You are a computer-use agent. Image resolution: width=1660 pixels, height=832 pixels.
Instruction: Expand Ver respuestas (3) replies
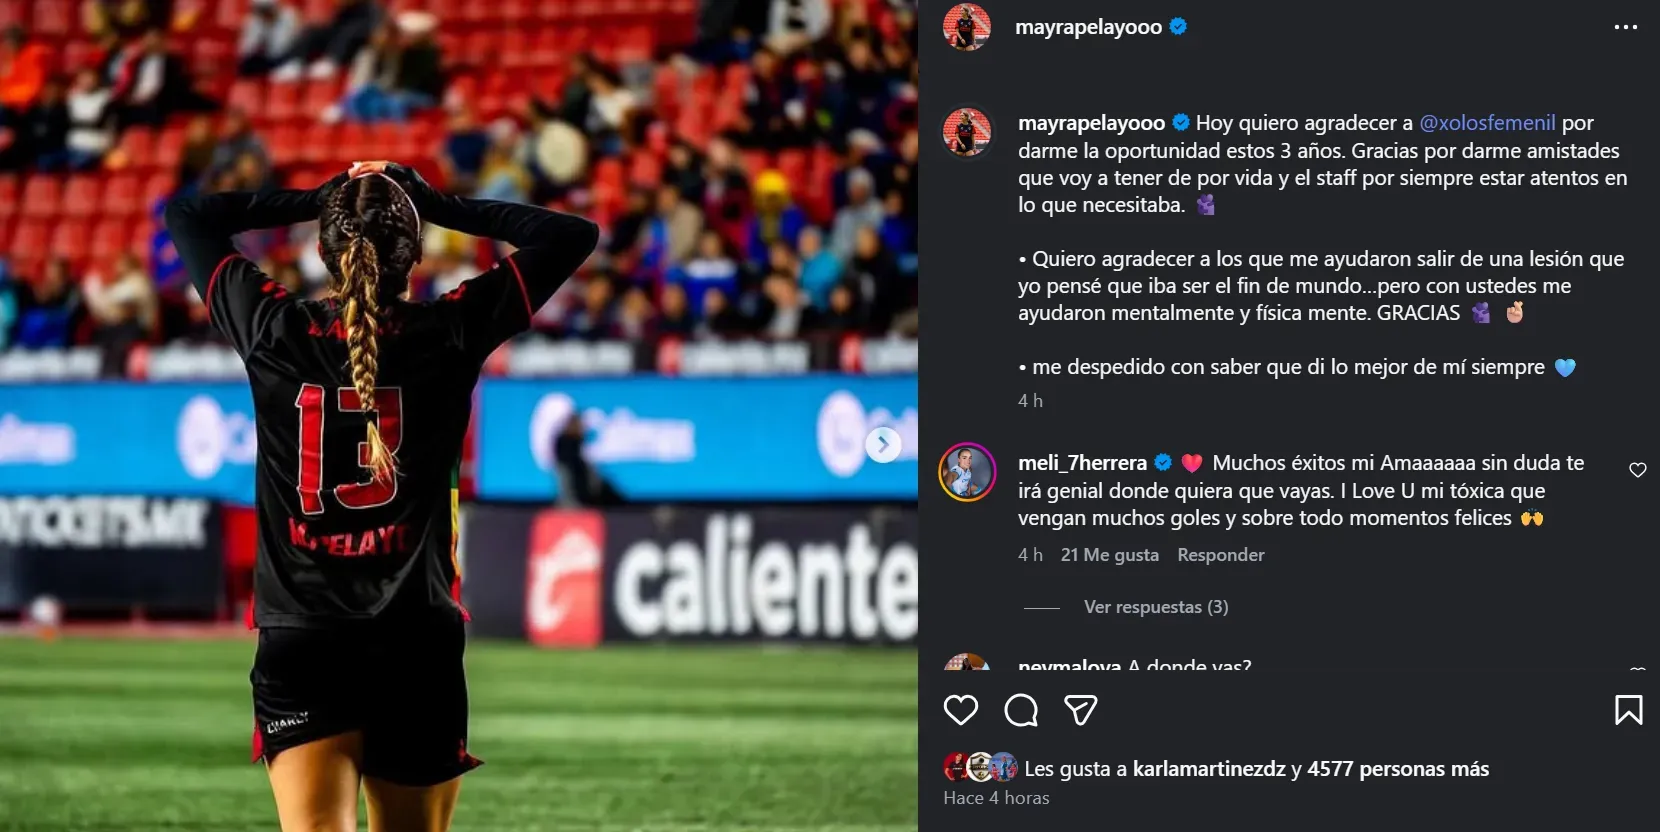tap(1156, 607)
